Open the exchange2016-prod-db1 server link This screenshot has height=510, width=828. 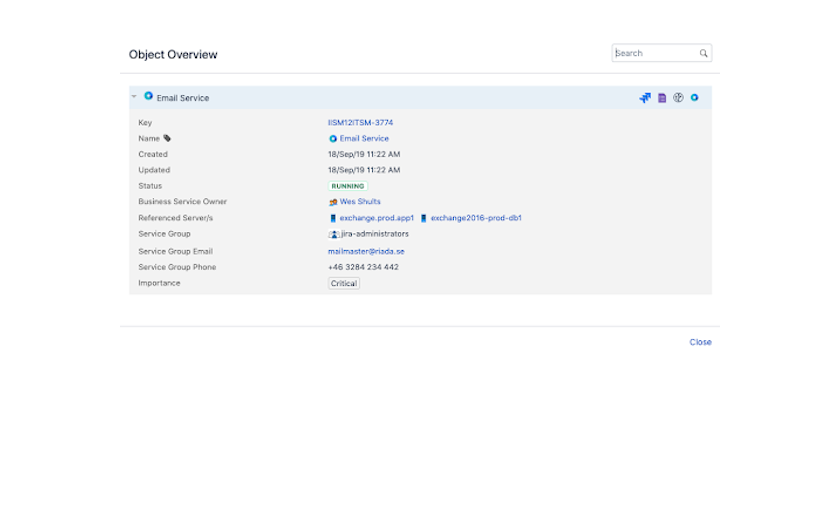476,218
